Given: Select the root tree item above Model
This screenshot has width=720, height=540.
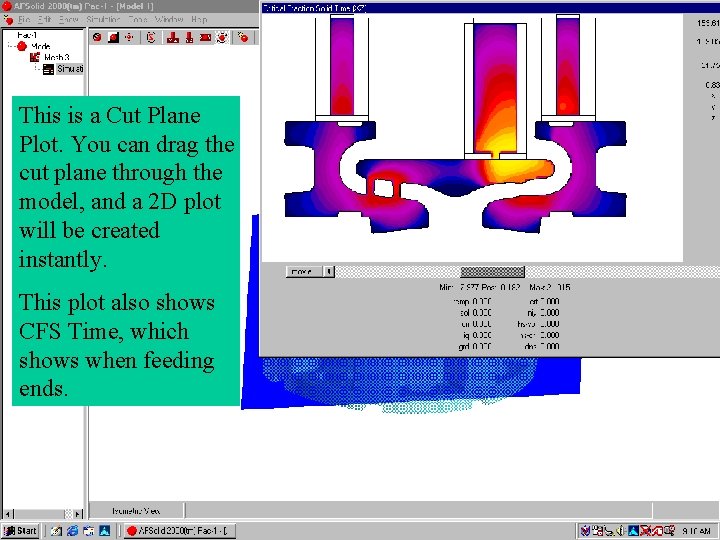Looking at the screenshot, I should click(27, 35).
